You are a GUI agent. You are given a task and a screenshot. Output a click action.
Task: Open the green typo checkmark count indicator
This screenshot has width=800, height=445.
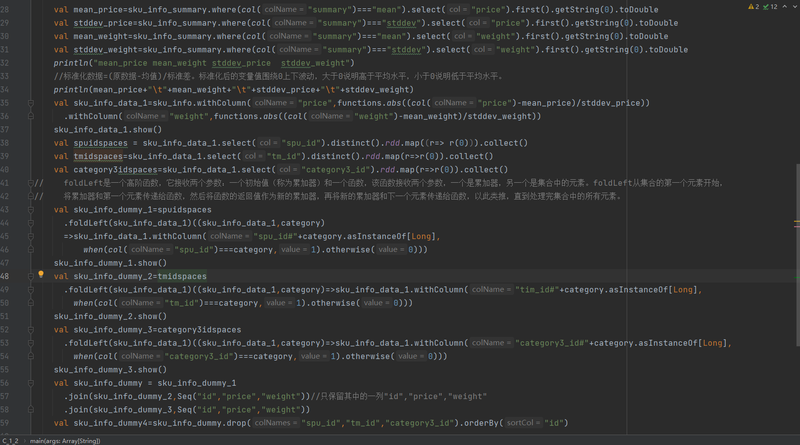pos(770,7)
